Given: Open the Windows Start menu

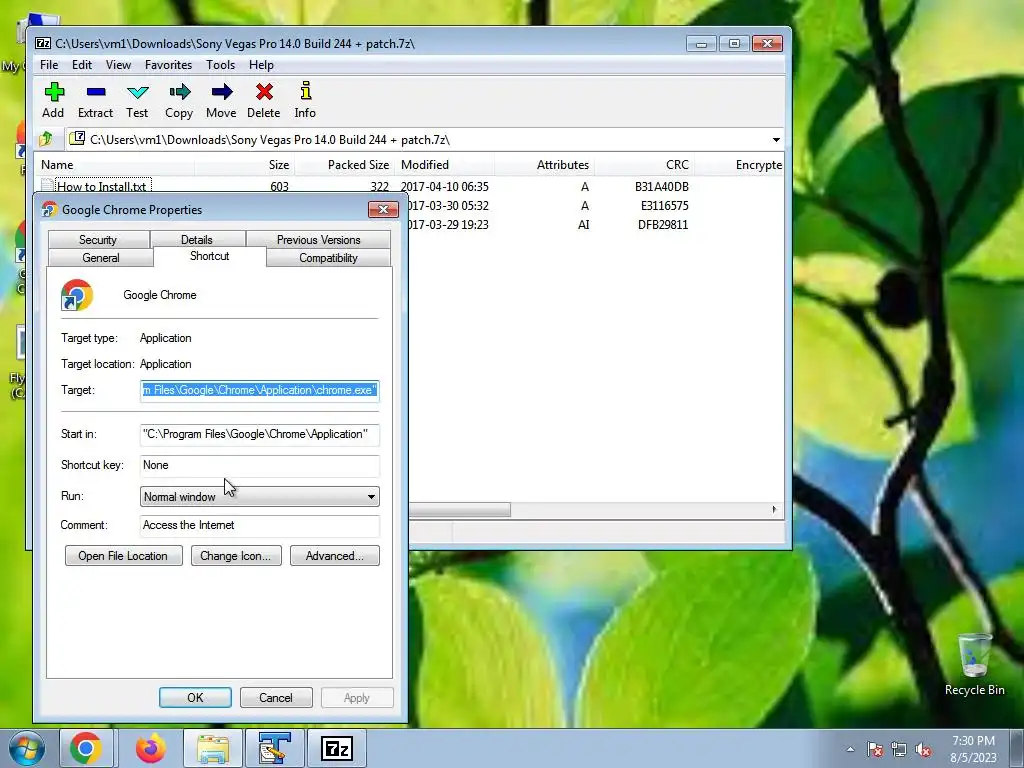Looking at the screenshot, I should coord(27,749).
